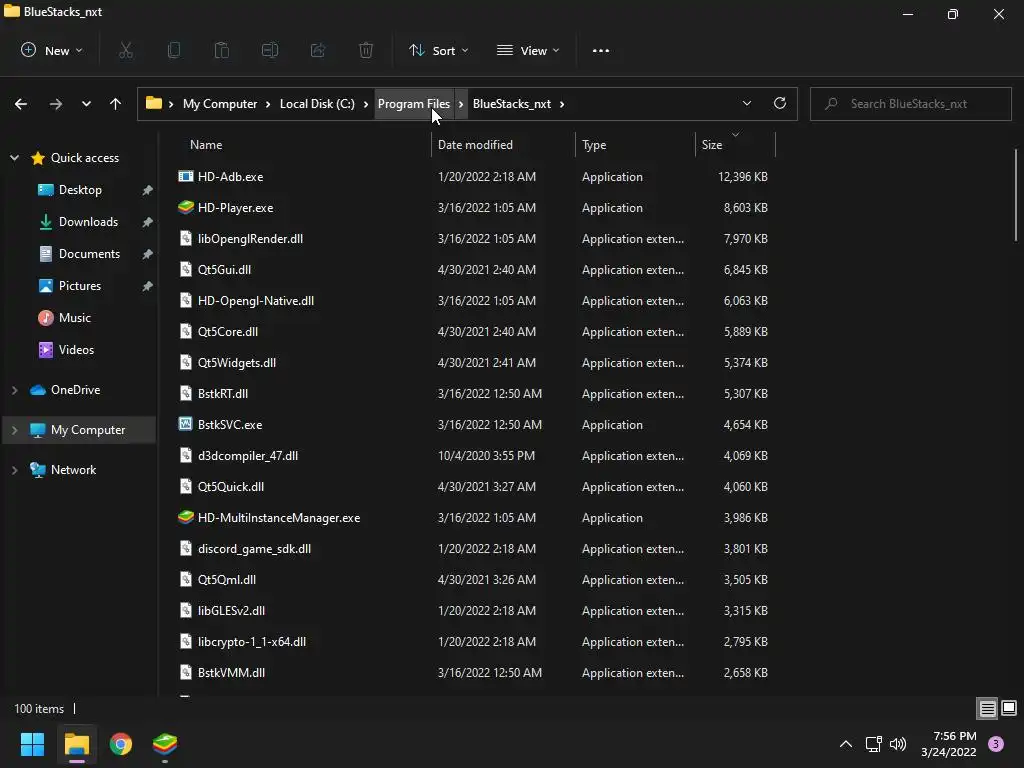Click My Computer in address breadcrumb
This screenshot has width=1024, height=768.
pos(220,104)
